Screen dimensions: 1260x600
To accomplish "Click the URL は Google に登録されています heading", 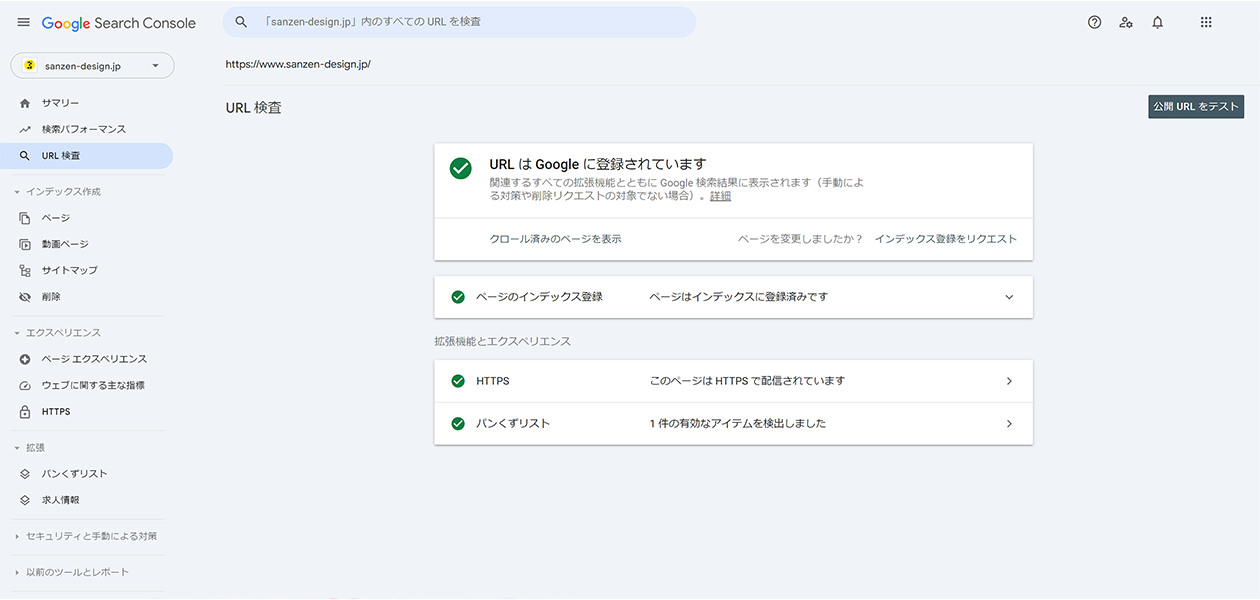I will click(598, 164).
